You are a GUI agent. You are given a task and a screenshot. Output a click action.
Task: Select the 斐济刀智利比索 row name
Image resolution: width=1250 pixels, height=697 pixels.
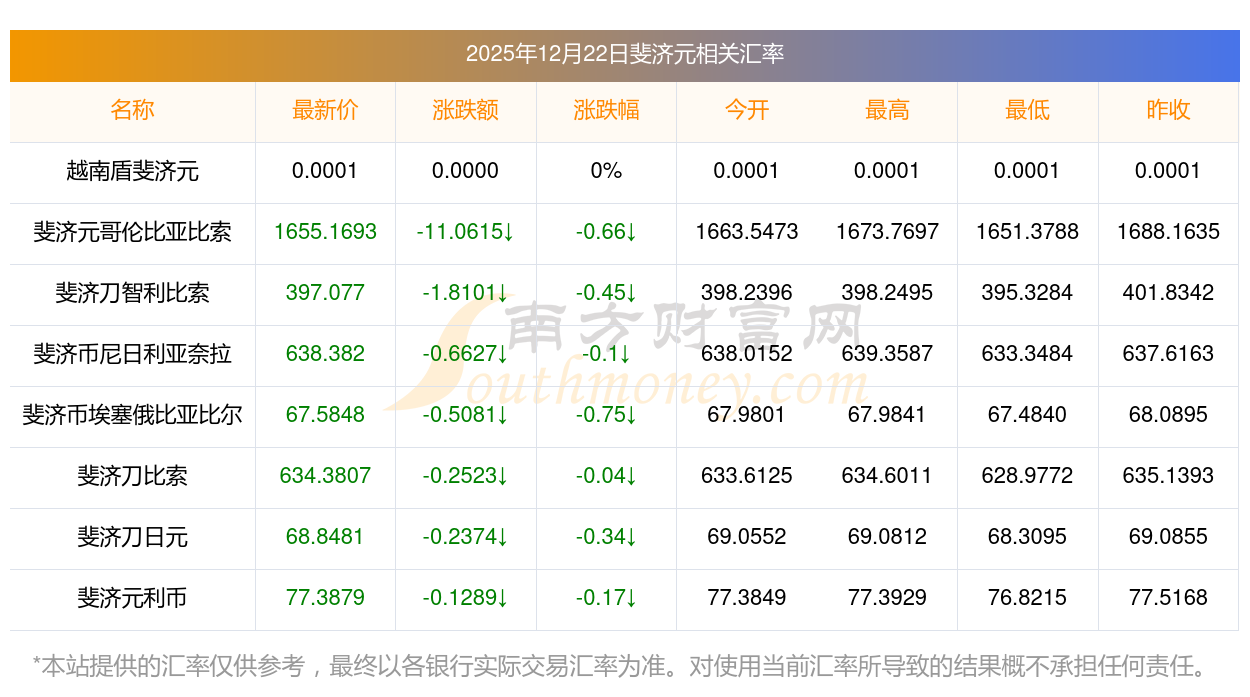click(x=132, y=294)
